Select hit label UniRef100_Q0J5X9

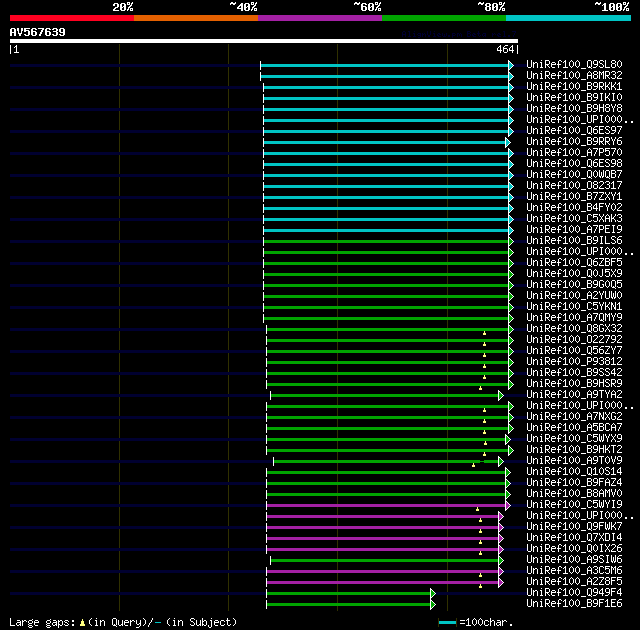tap(574, 273)
